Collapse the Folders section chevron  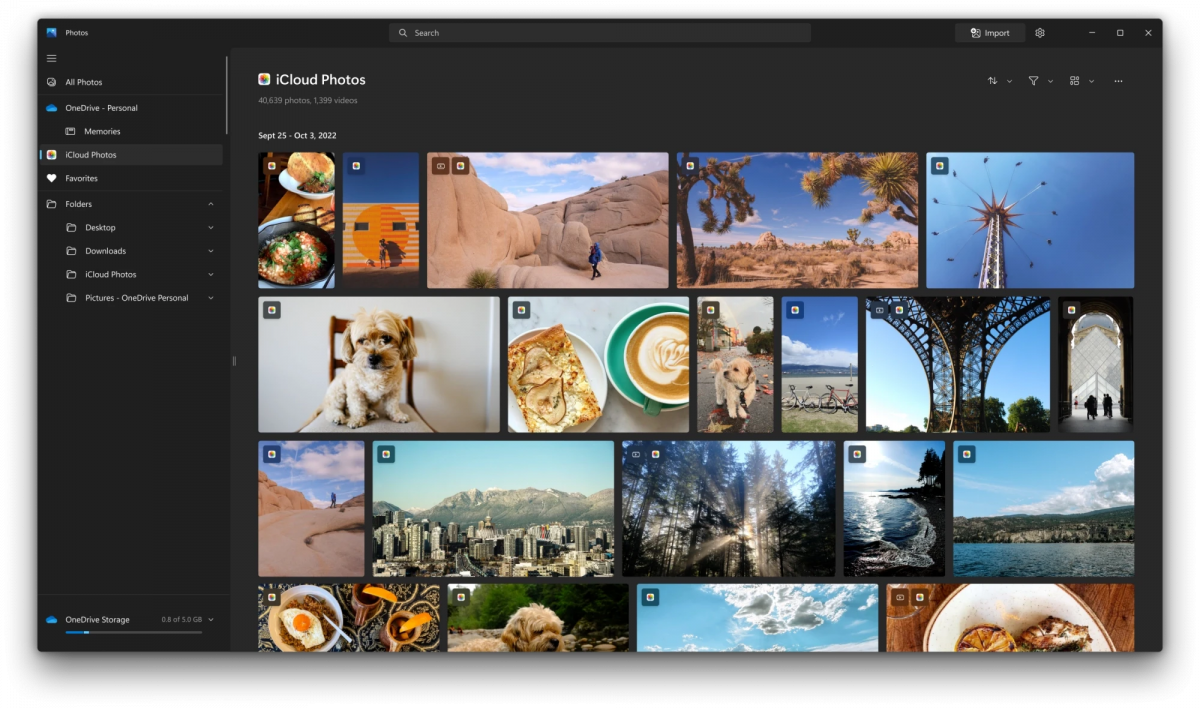pos(211,204)
